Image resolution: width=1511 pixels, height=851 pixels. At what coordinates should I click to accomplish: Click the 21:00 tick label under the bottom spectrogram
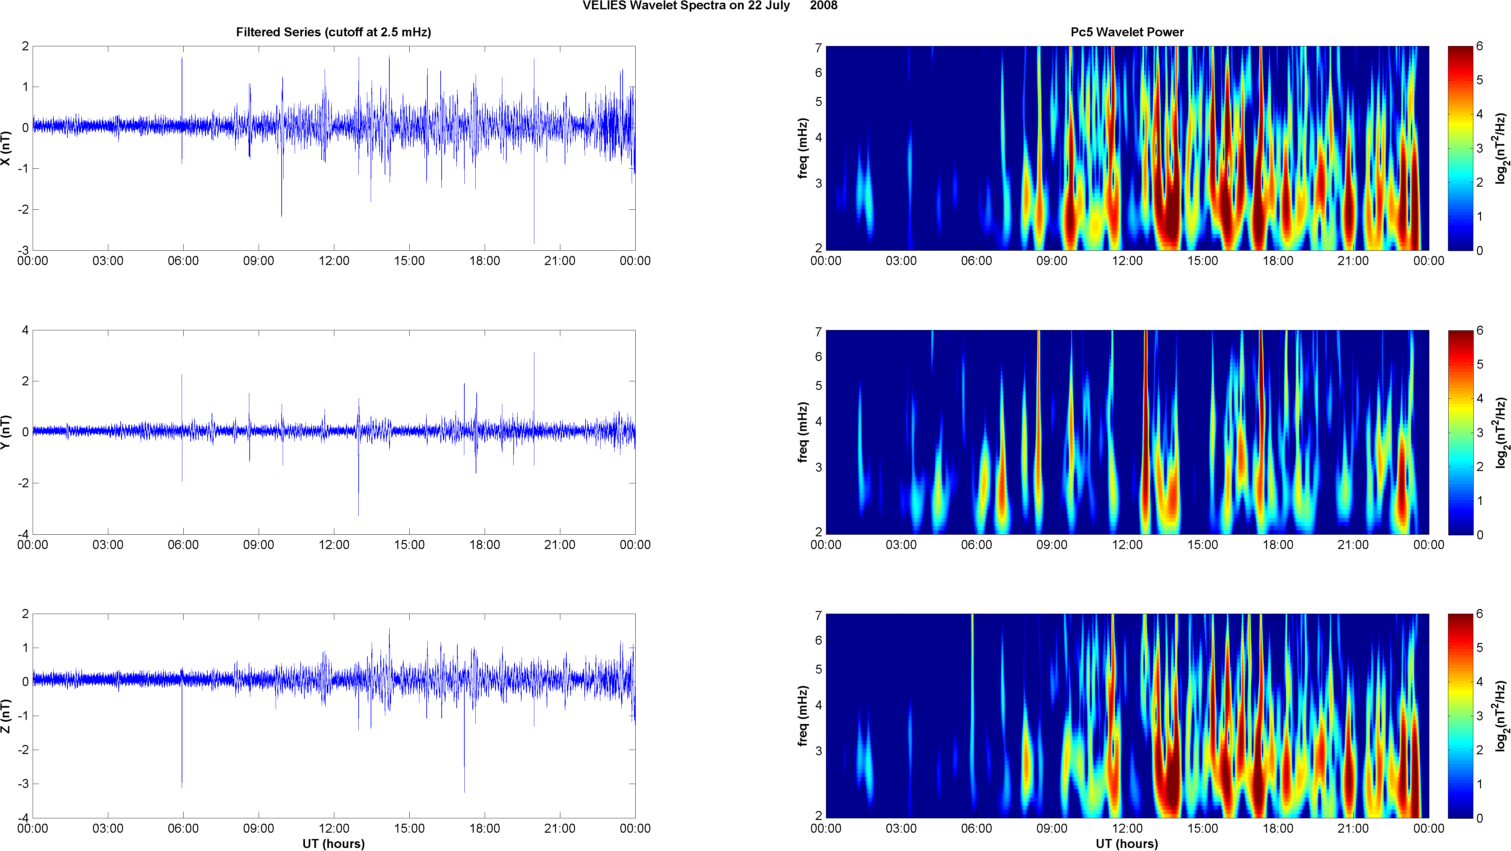[1354, 829]
